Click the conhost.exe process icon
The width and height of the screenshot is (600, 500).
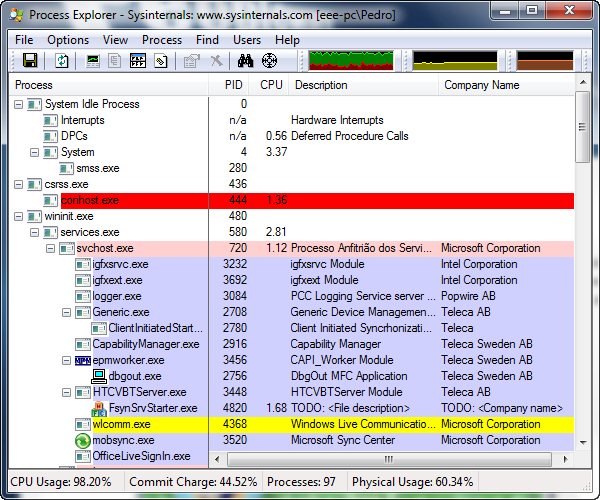pyautogui.click(x=51, y=200)
